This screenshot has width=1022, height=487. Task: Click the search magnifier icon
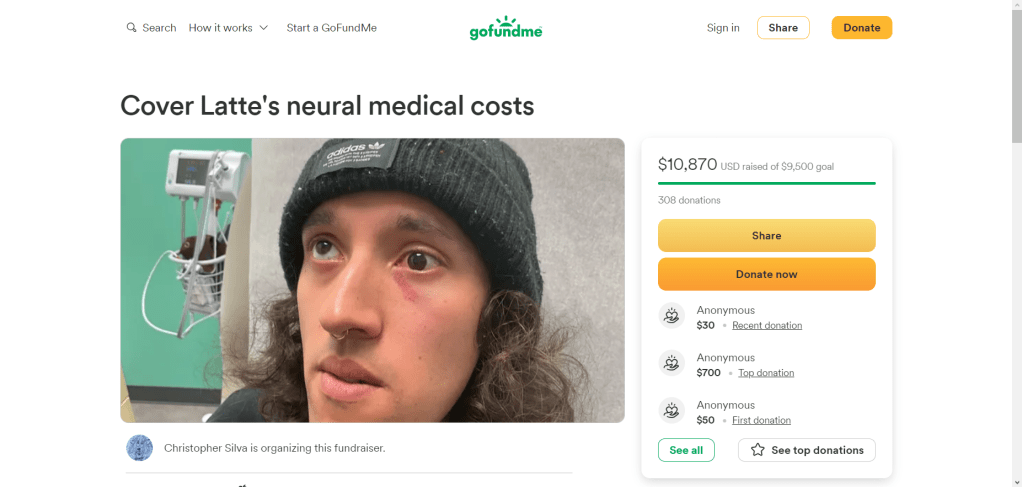pos(131,28)
